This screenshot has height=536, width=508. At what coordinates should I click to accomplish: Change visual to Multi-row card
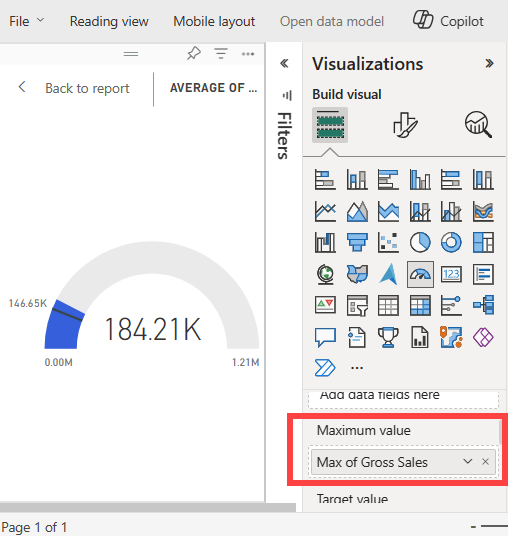[x=483, y=274]
